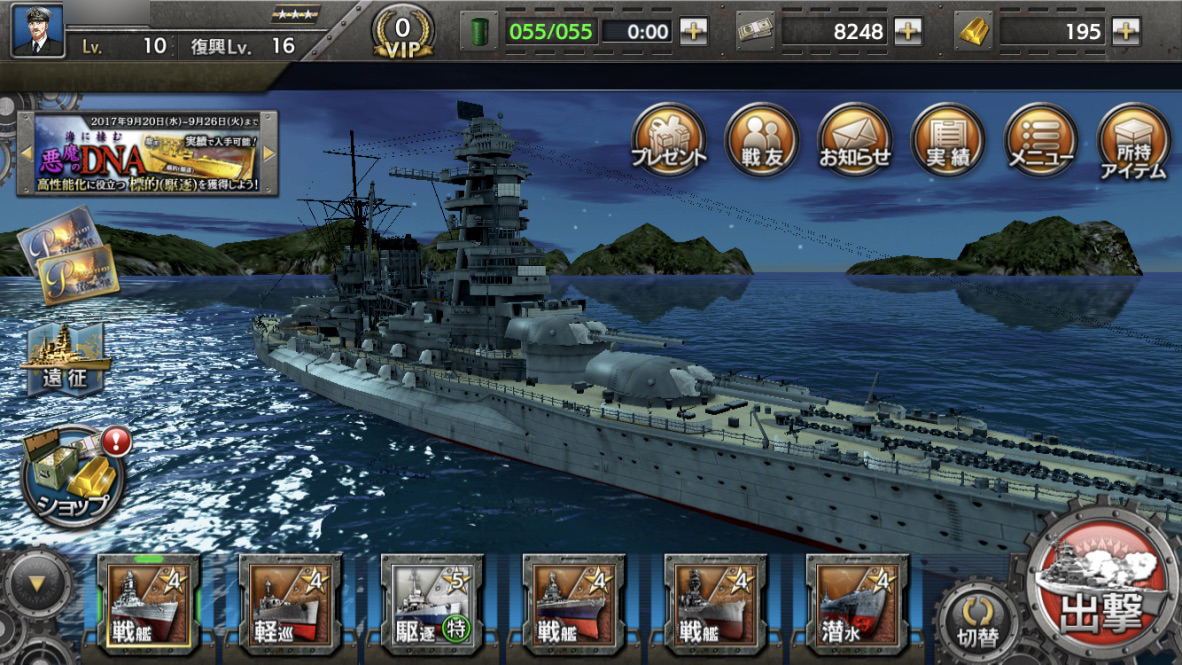Open the 実績 achievements icon
This screenshot has width=1182, height=665.
pos(948,140)
